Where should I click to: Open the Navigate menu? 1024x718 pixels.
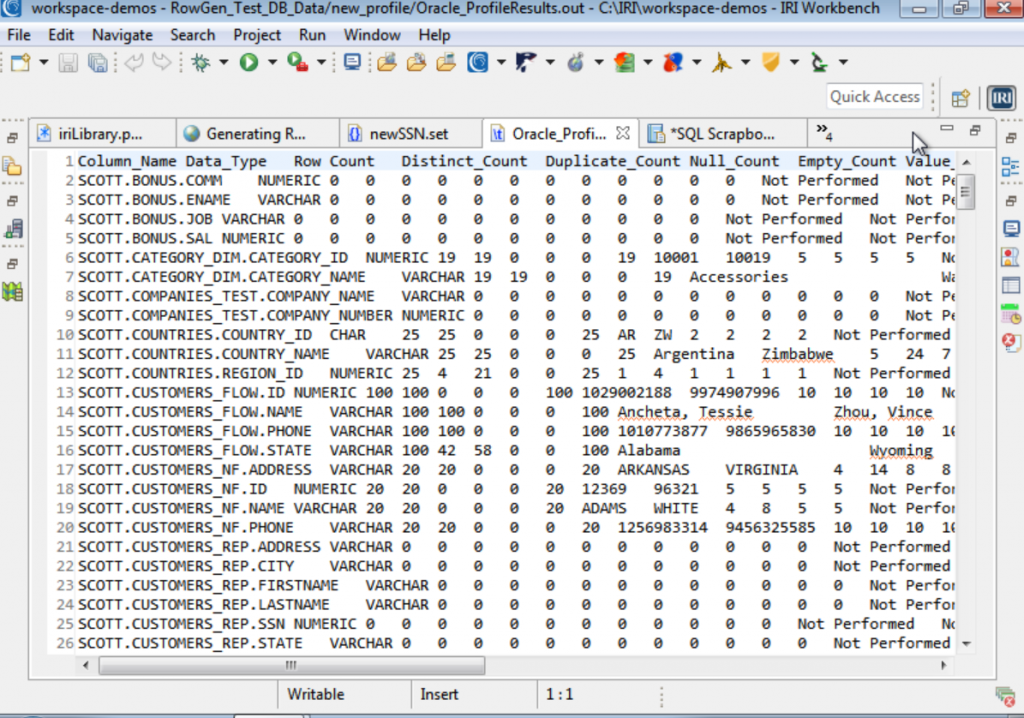(122, 35)
